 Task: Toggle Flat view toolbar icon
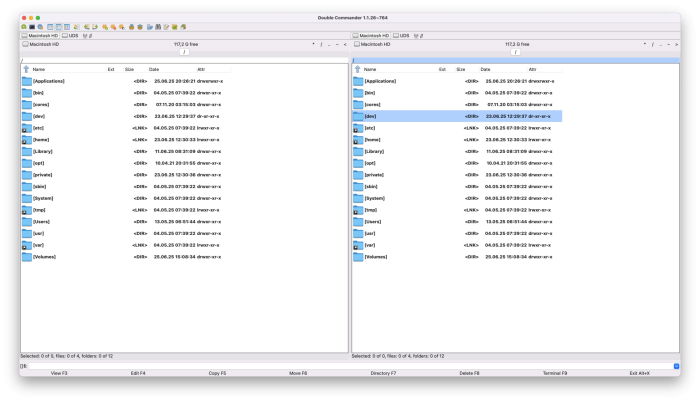click(x=77, y=27)
